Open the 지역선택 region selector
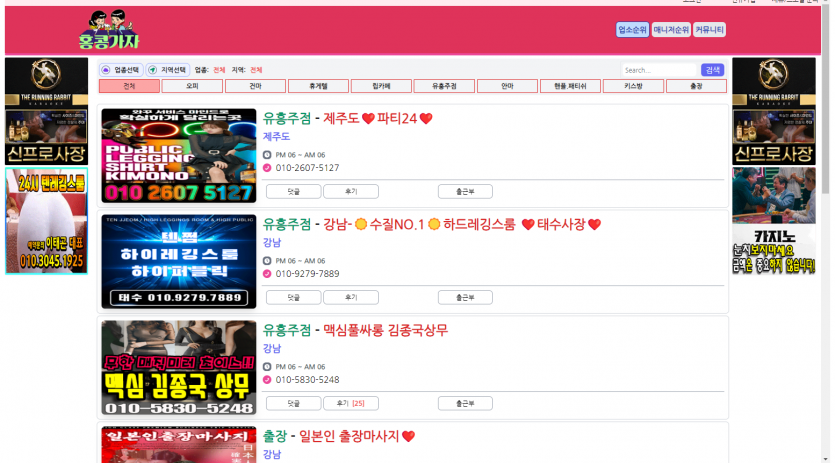This screenshot has height=463, width=835. [x=168, y=70]
